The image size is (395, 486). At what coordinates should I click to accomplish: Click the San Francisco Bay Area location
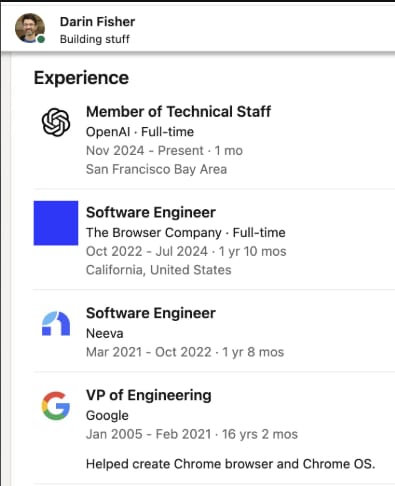156,169
